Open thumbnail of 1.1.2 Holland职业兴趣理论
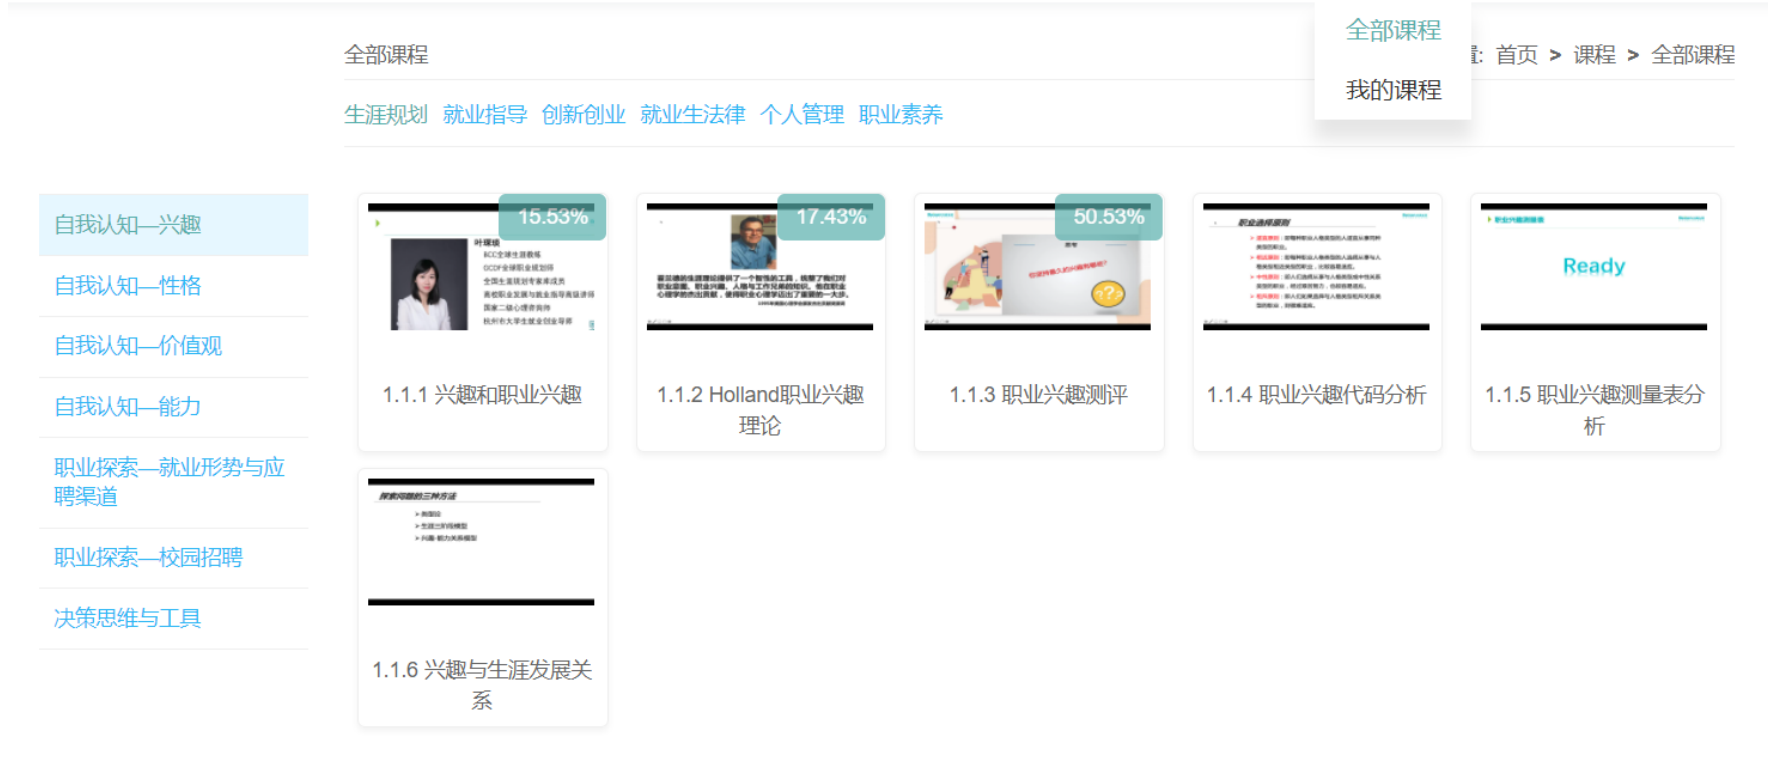 click(x=760, y=267)
